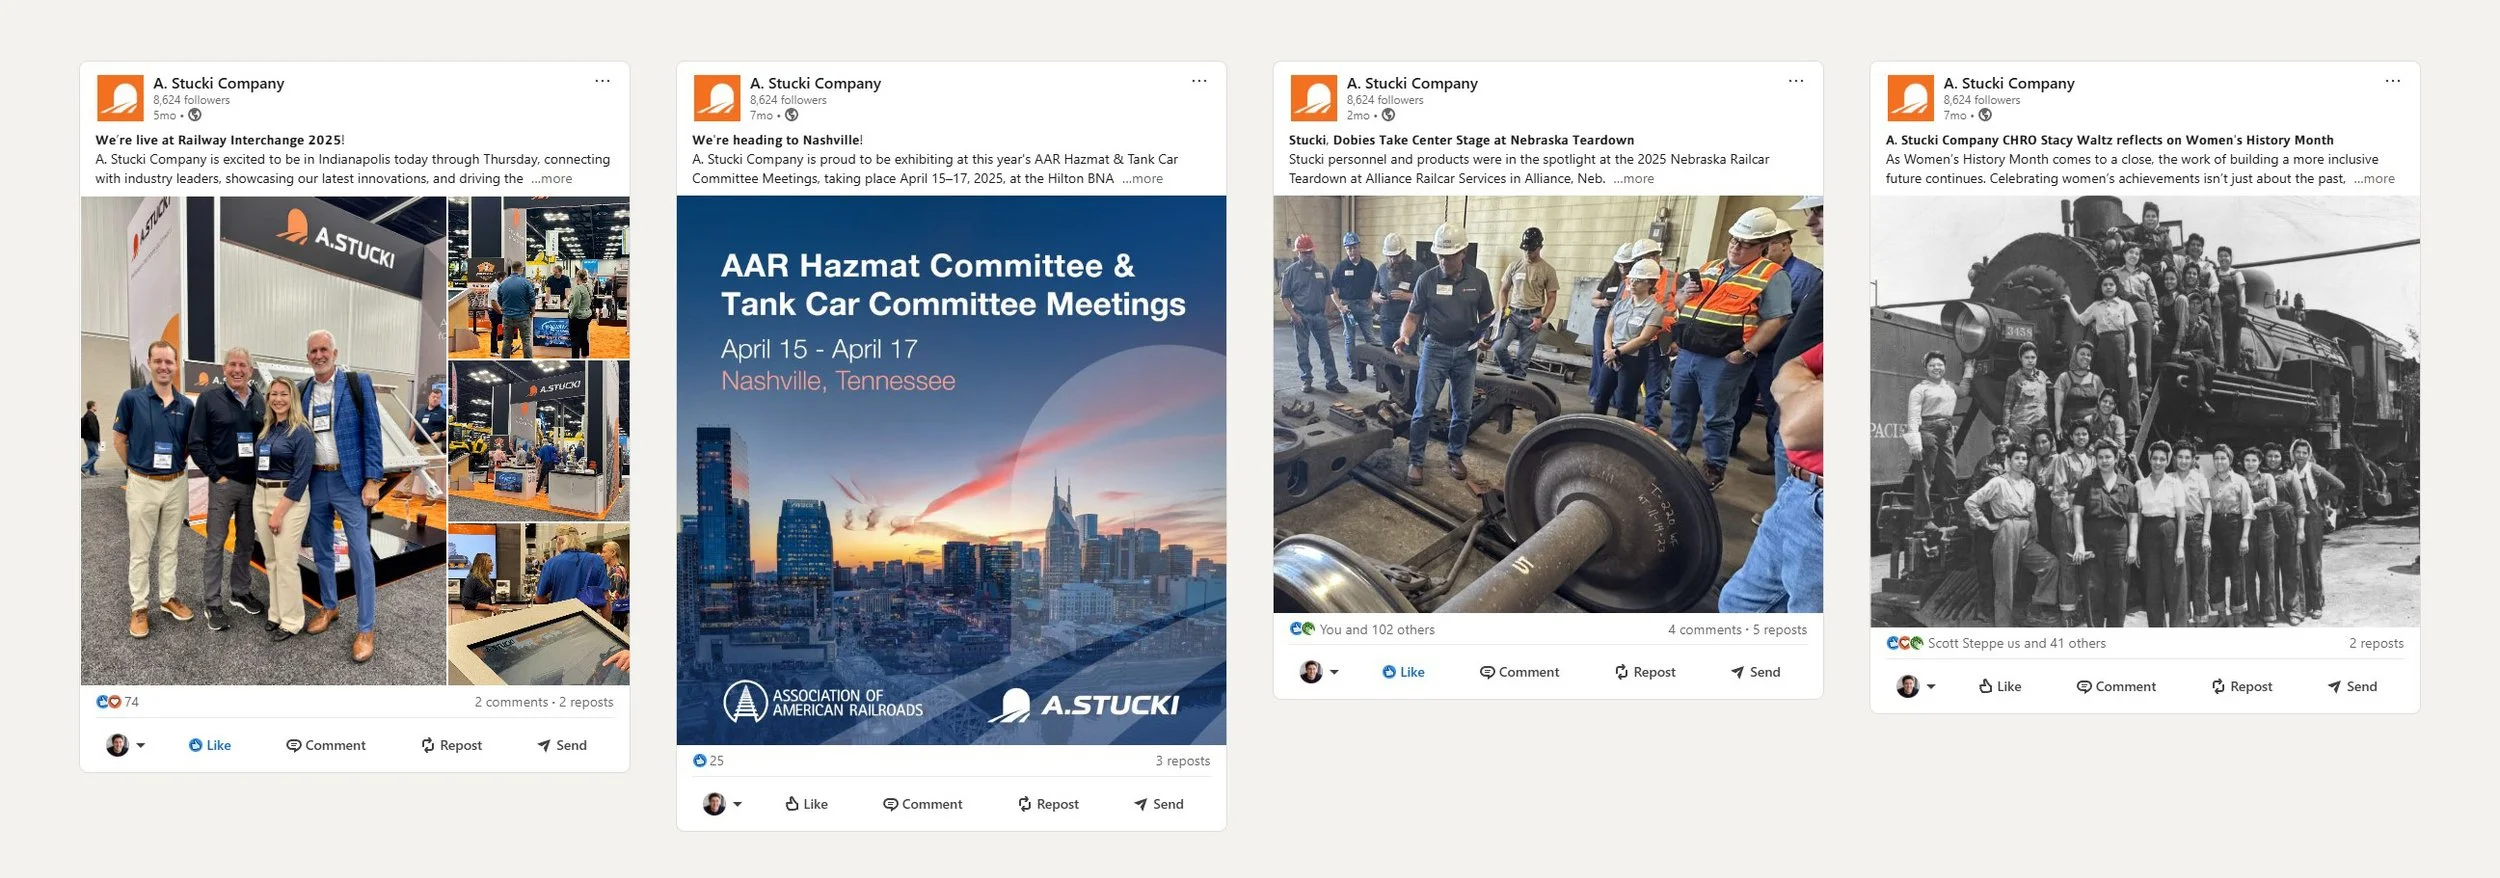Repost the Women's History Month post
The width and height of the screenshot is (2500, 878).
tap(2242, 686)
